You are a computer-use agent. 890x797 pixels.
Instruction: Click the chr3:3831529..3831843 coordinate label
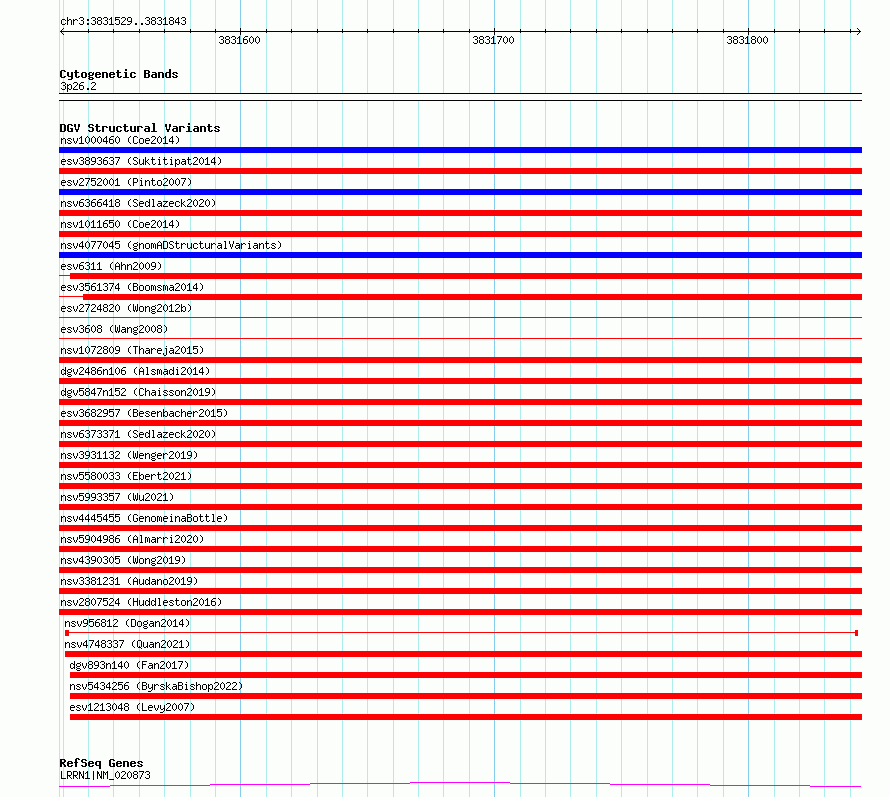pos(123,22)
